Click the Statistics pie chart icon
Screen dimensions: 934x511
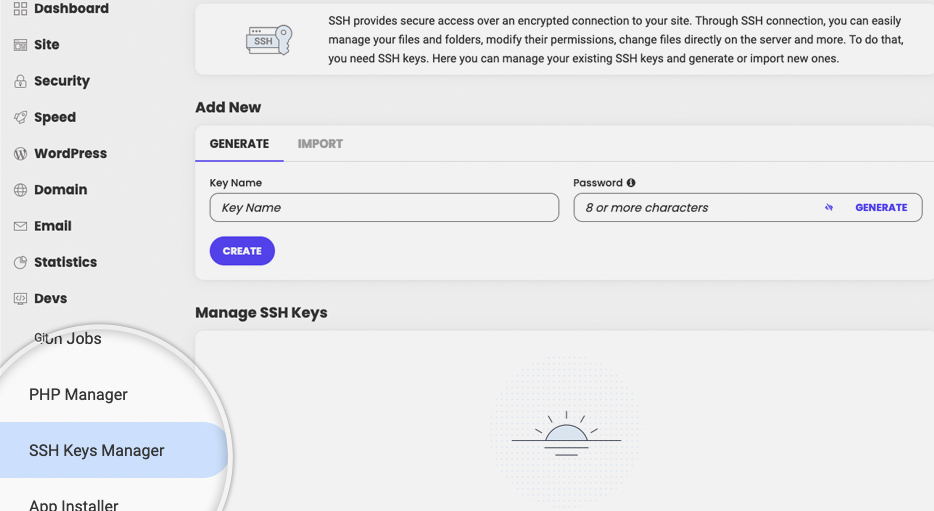(x=20, y=262)
